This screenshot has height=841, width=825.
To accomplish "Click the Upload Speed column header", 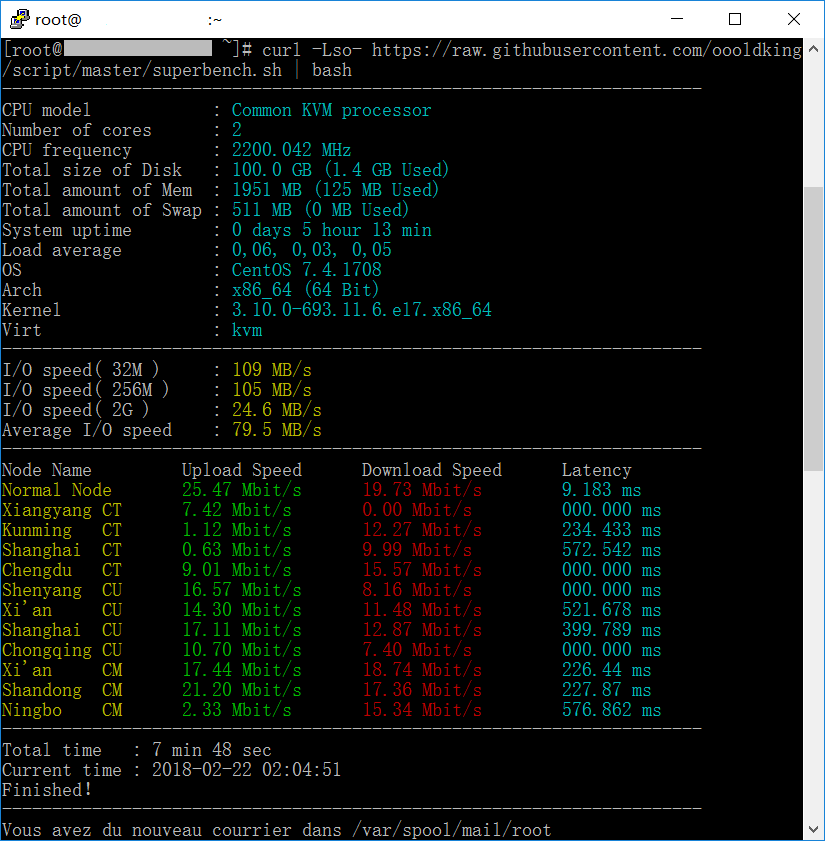I will pyautogui.click(x=241, y=470).
